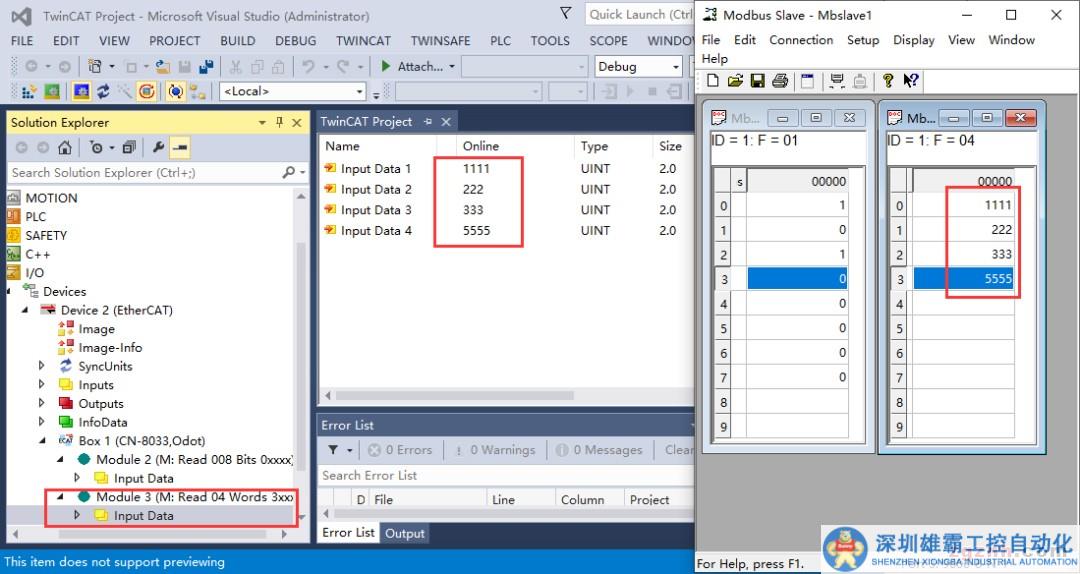Expand the SyncUnits tree node
The image size is (1080, 574).
tap(42, 366)
